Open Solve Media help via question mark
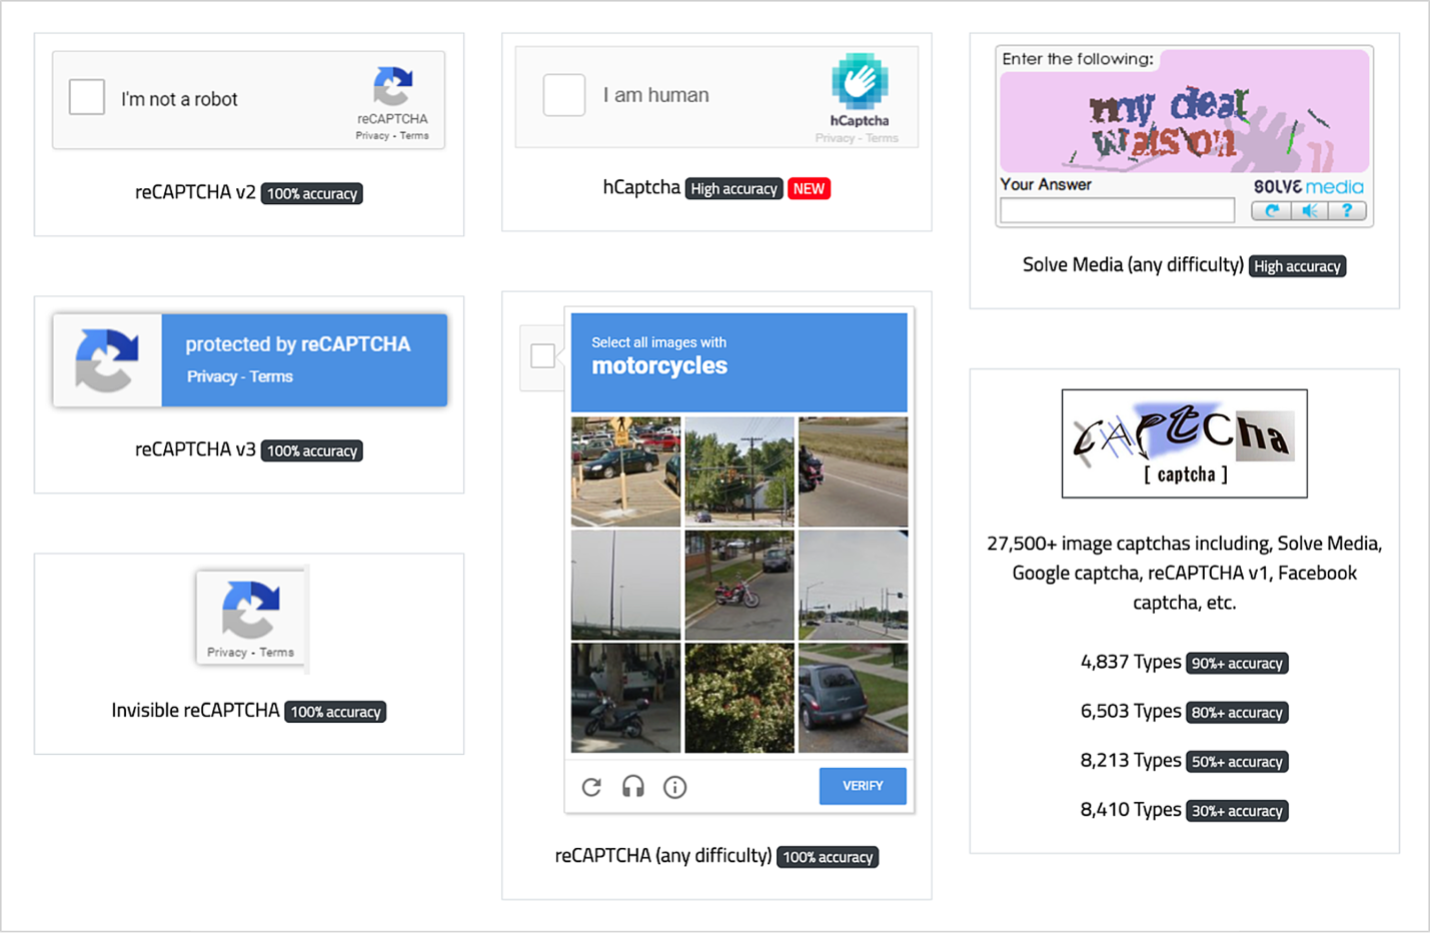This screenshot has height=935, width=1430. coord(1346,210)
